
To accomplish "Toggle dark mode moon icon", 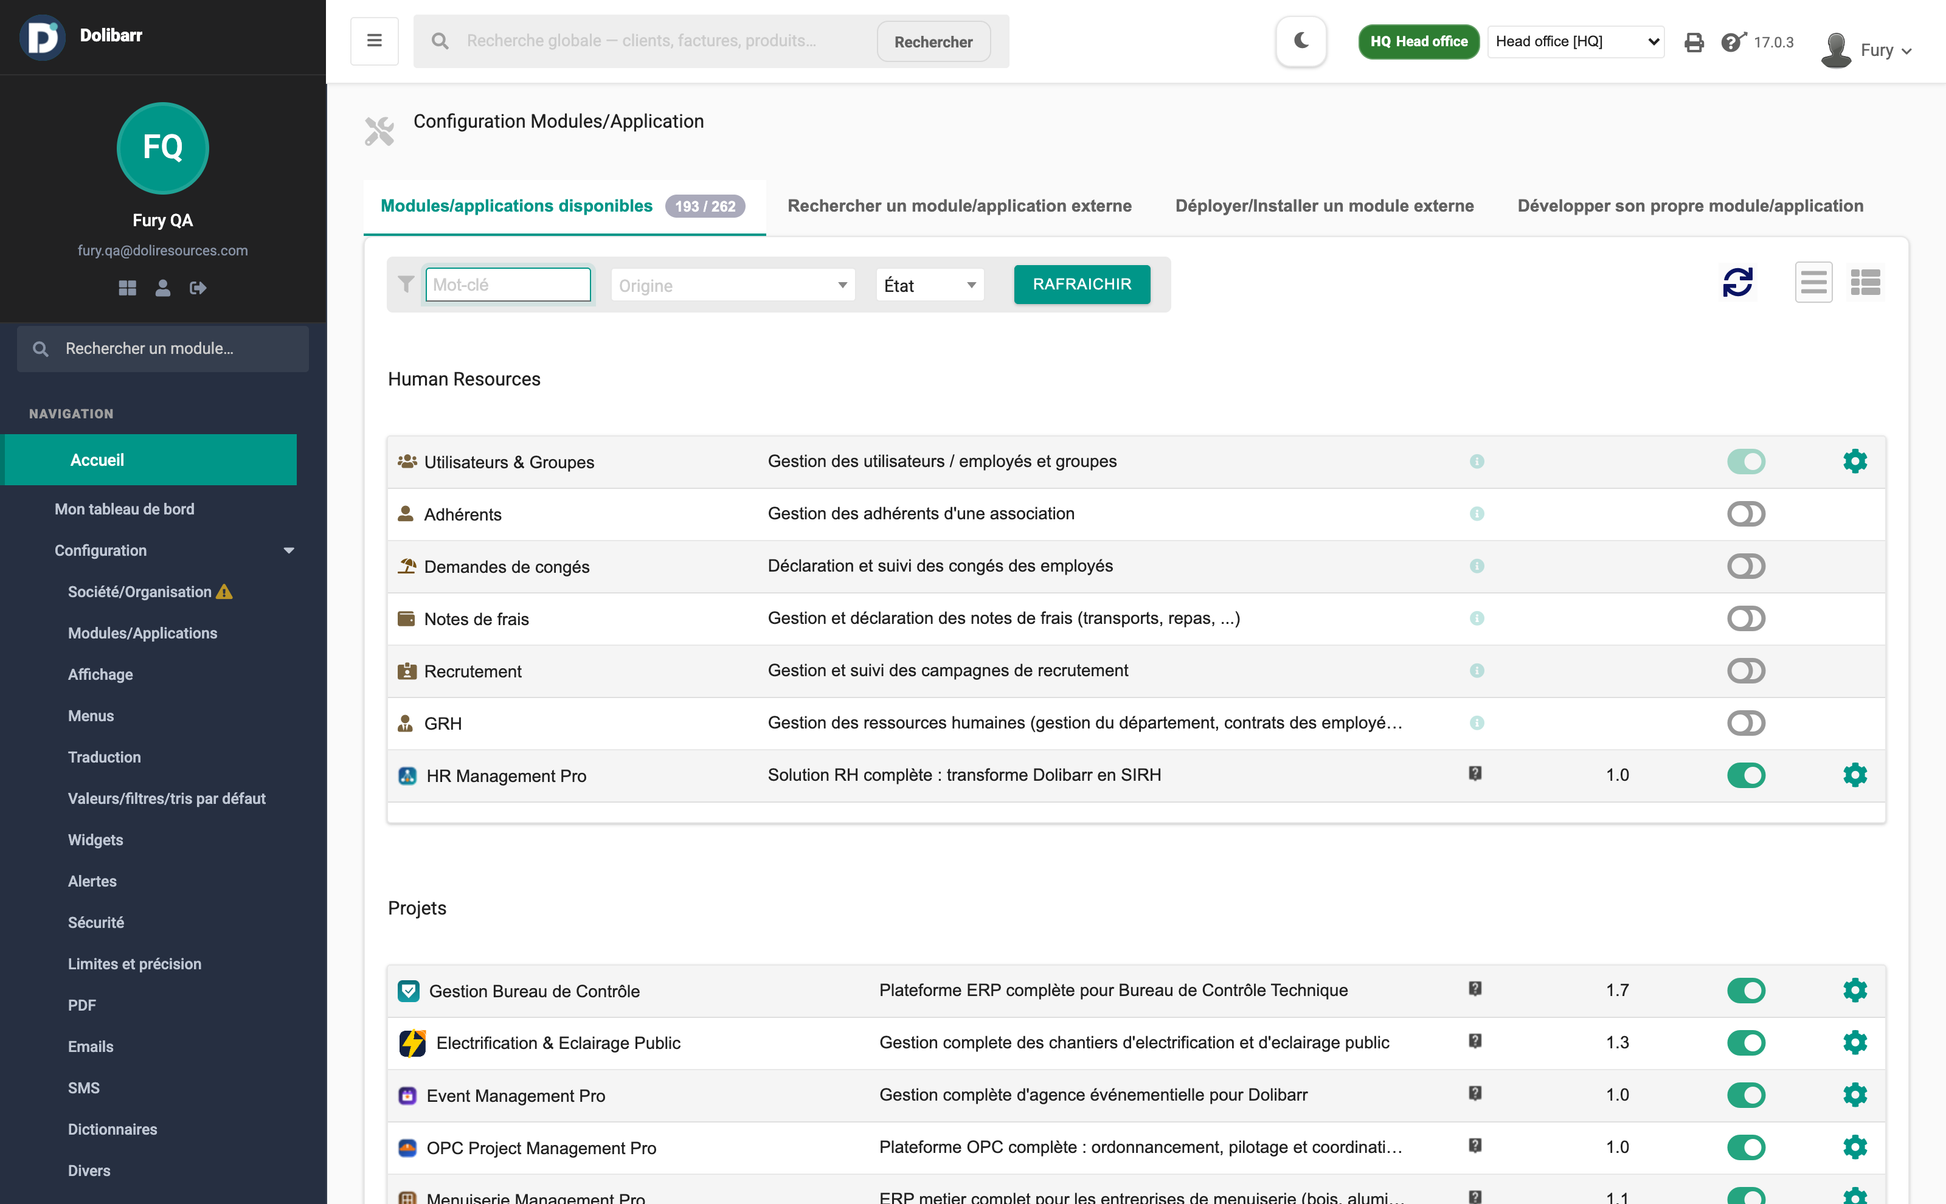I will click(1301, 41).
